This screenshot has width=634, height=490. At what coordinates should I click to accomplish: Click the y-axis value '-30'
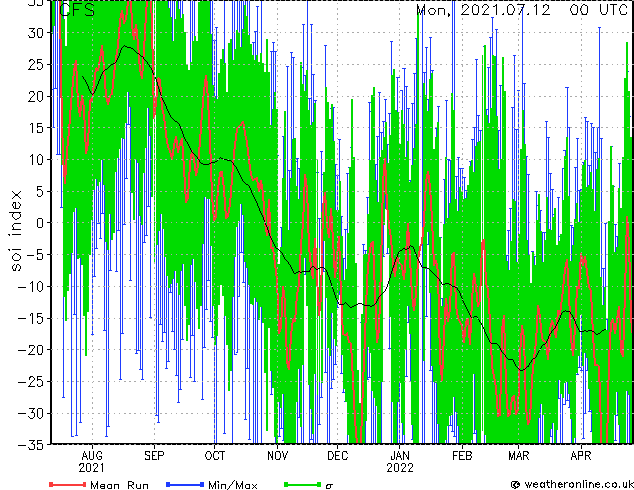(x=31, y=413)
